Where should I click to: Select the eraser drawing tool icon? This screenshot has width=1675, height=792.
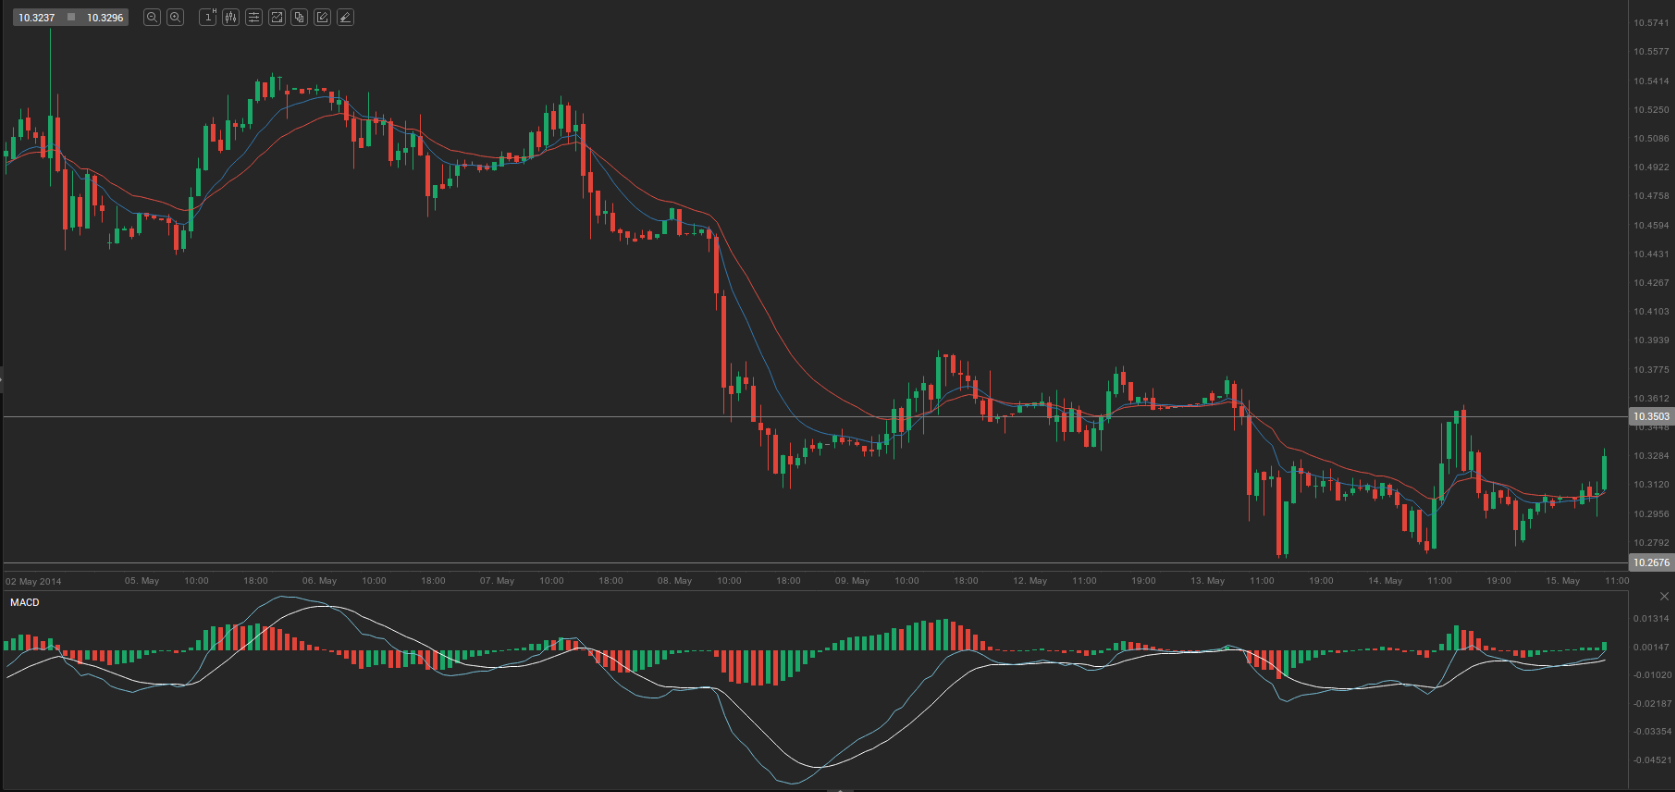(x=345, y=17)
